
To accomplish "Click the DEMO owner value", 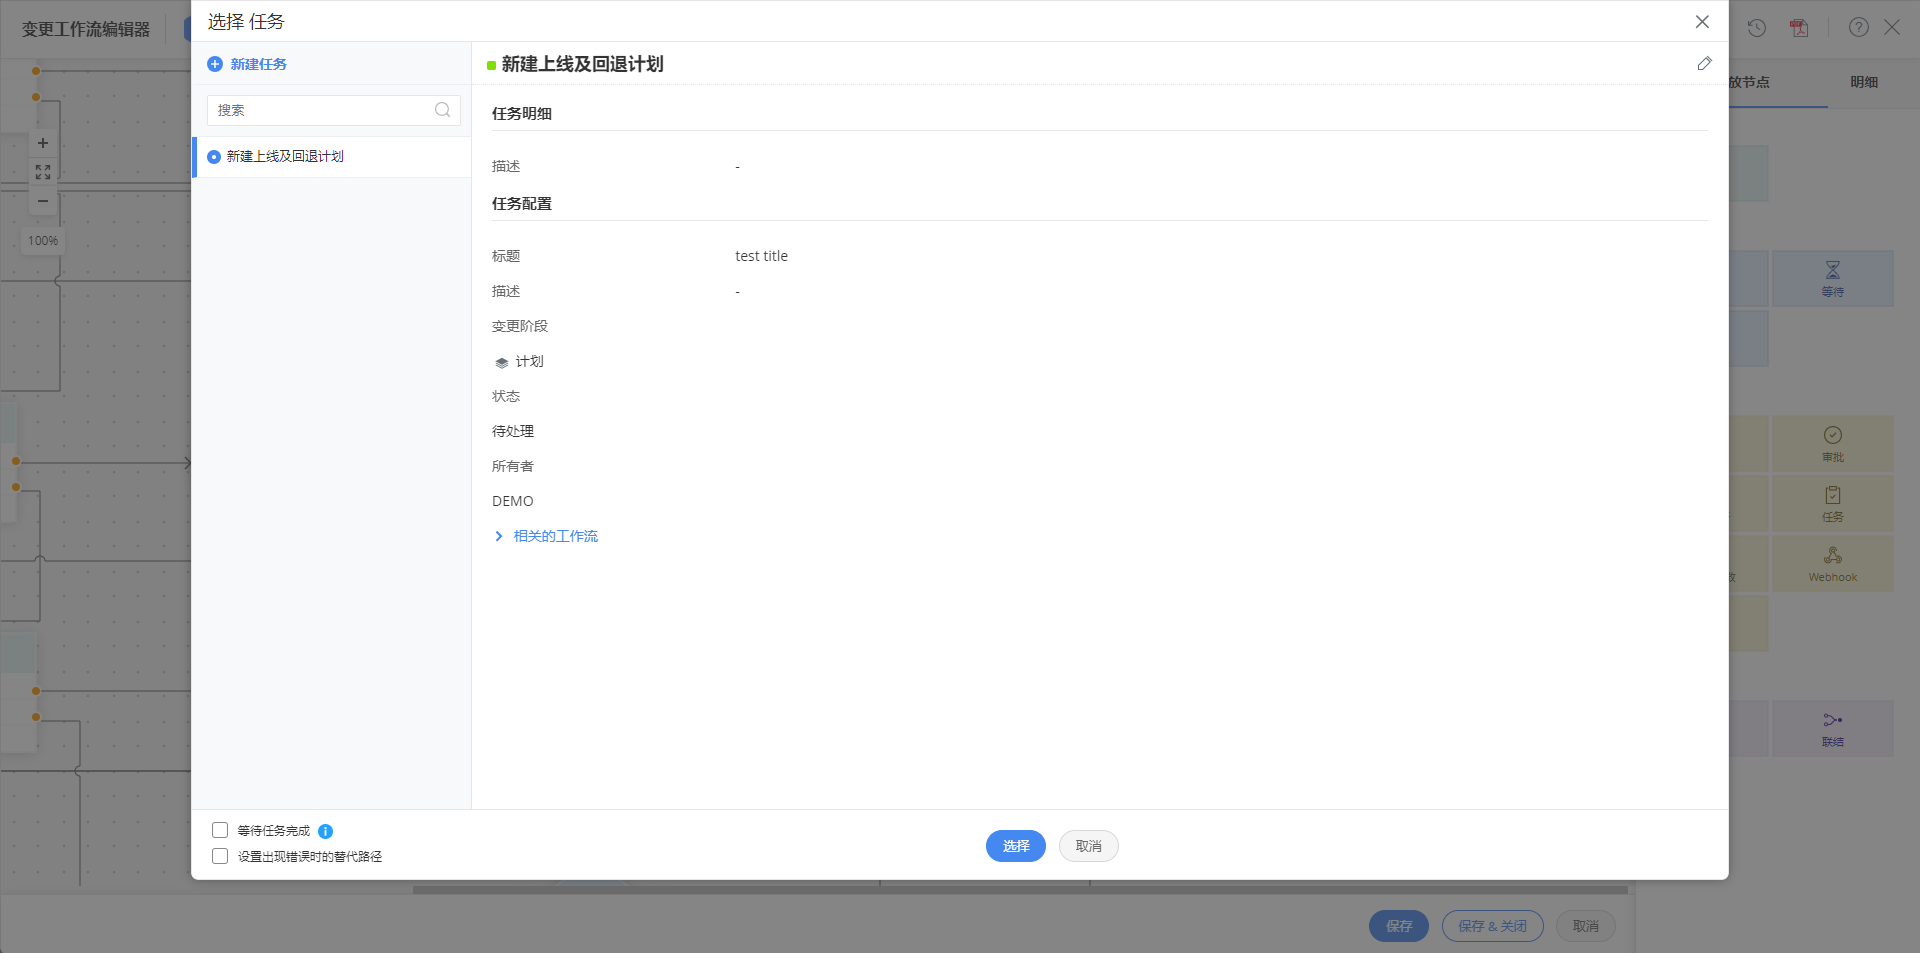I will [x=513, y=501].
